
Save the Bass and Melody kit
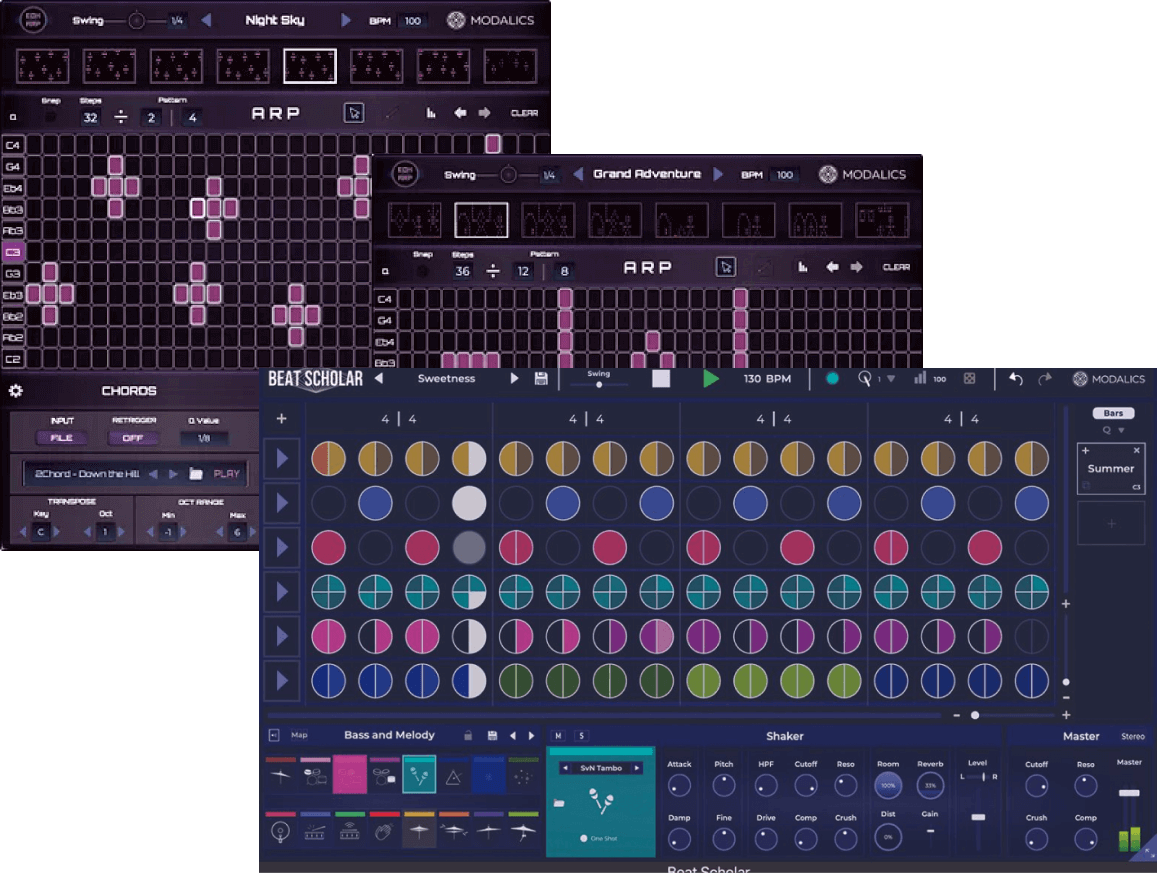tap(492, 735)
